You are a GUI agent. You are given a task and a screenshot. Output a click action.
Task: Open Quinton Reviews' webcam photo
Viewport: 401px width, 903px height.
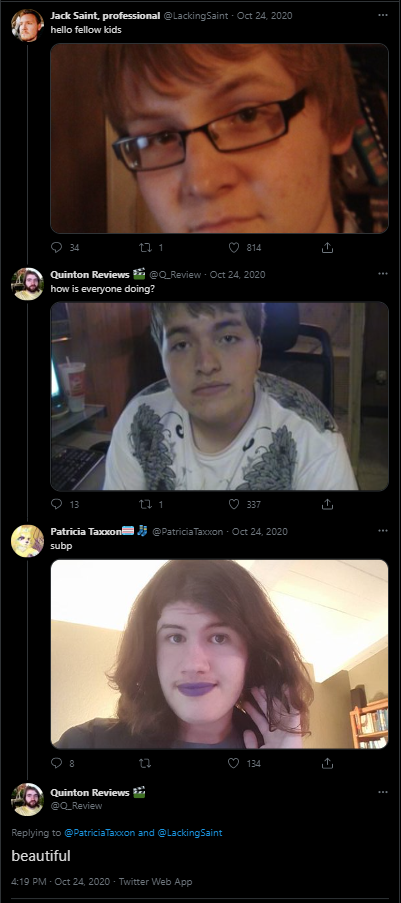coord(220,396)
